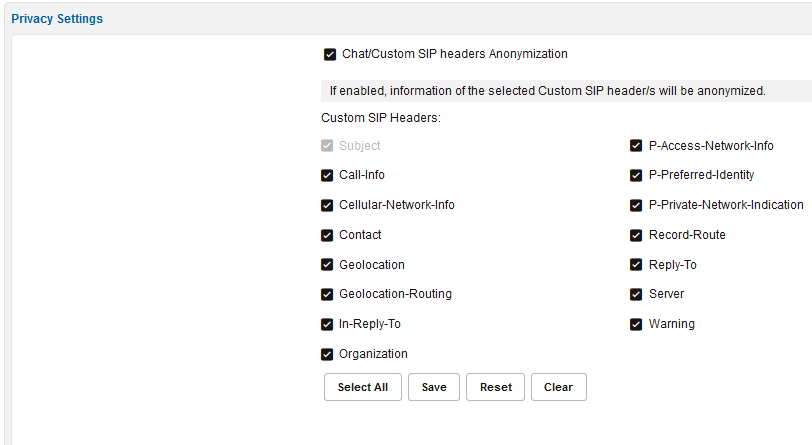Uncheck Cellular-Network-Info header
This screenshot has height=445, width=812.
point(327,205)
